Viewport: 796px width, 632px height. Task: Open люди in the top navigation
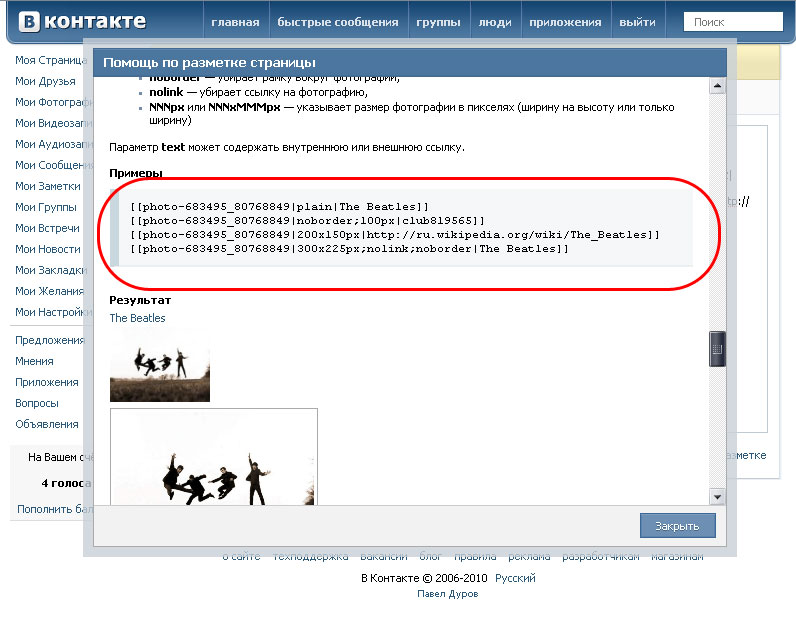495,22
